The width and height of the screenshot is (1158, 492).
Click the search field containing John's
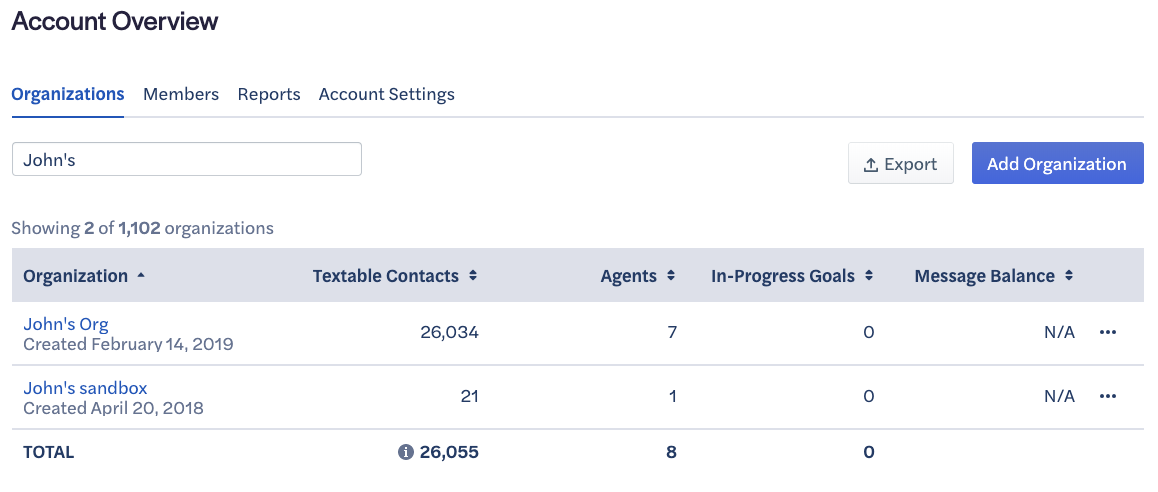(187, 160)
